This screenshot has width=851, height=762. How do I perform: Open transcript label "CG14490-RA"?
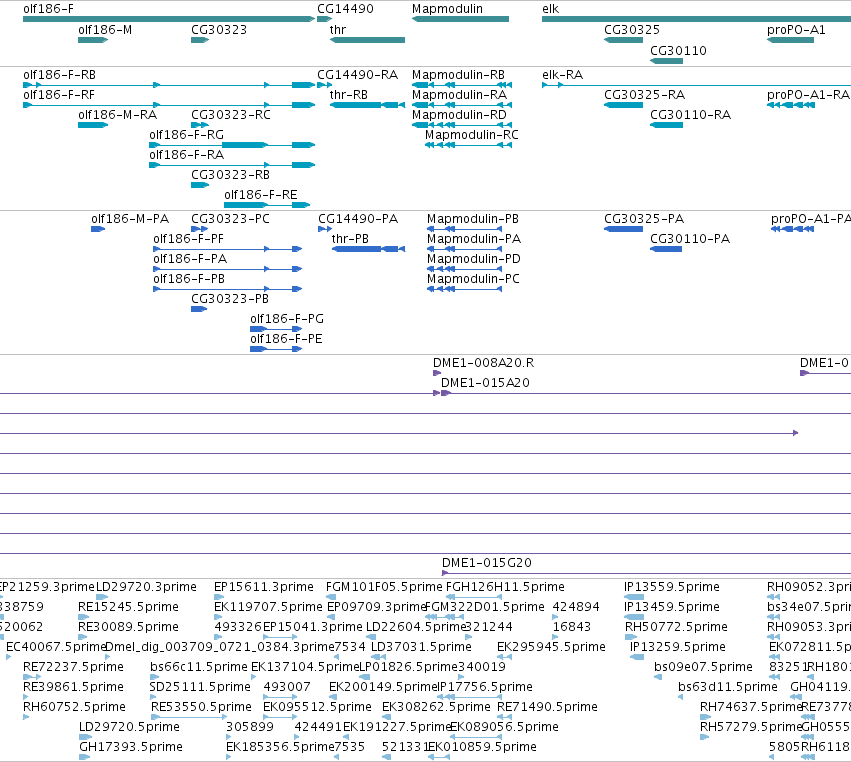[358, 74]
